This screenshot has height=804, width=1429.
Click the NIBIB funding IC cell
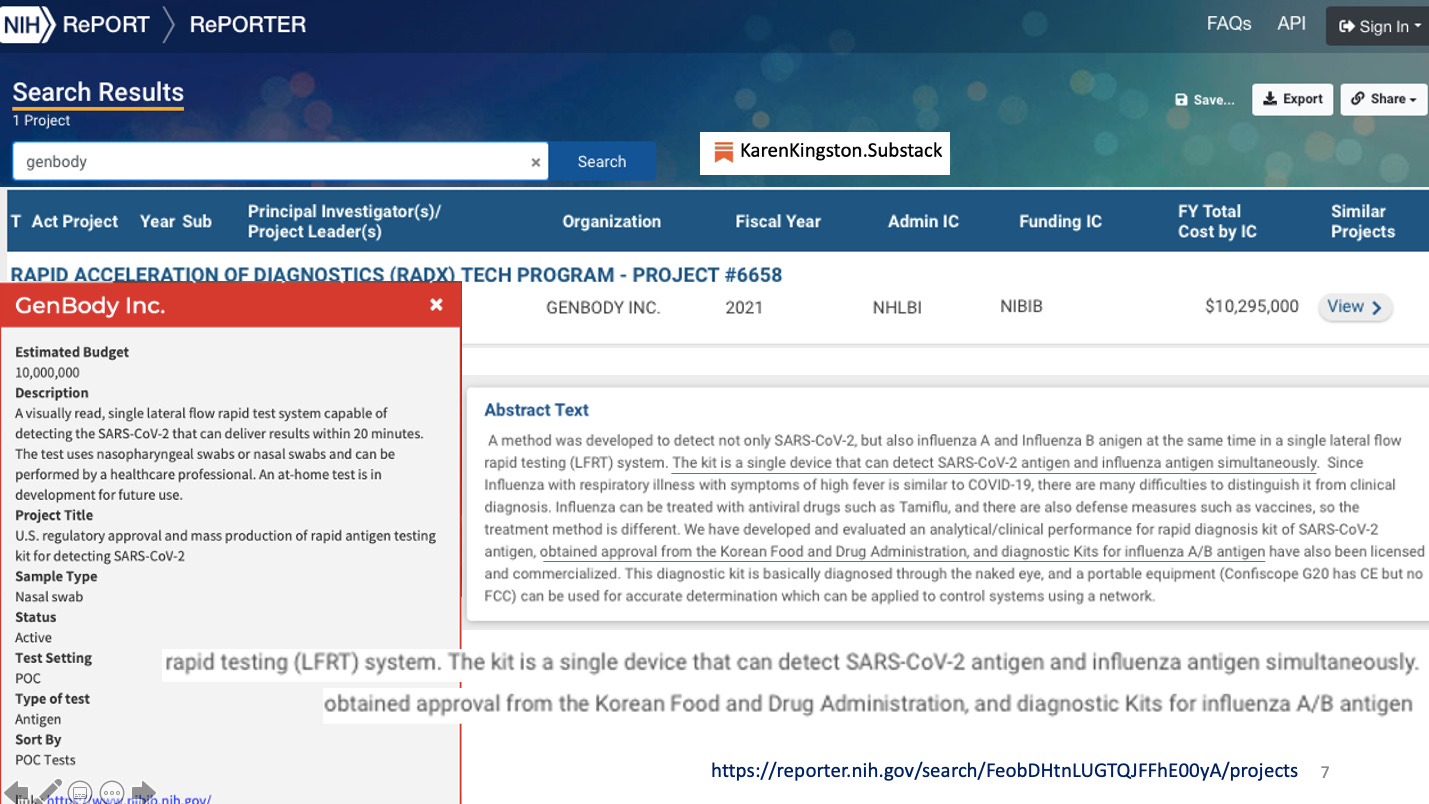tap(1021, 306)
